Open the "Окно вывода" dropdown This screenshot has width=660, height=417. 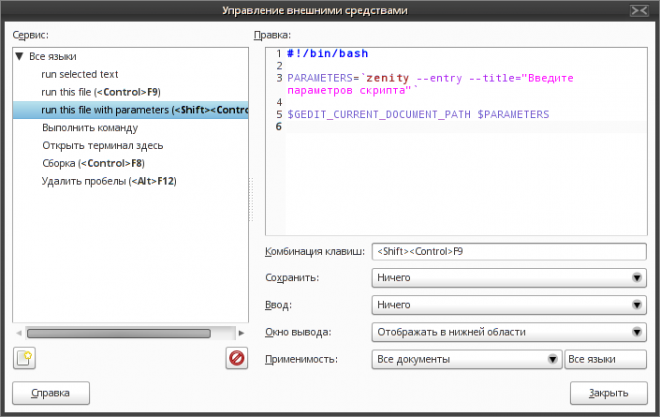(508, 332)
